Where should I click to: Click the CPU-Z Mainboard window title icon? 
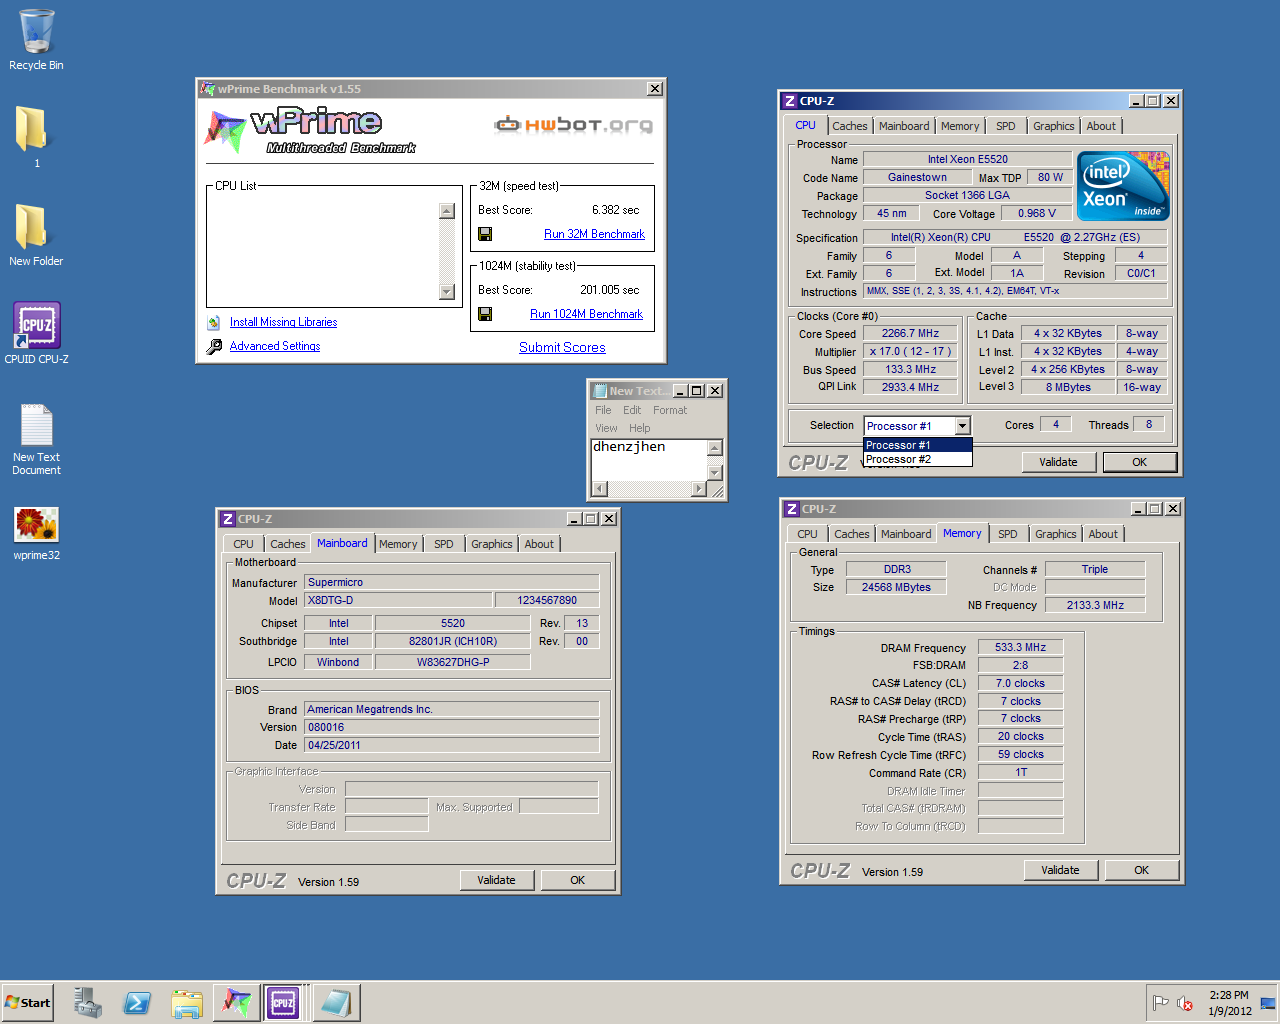(228, 519)
